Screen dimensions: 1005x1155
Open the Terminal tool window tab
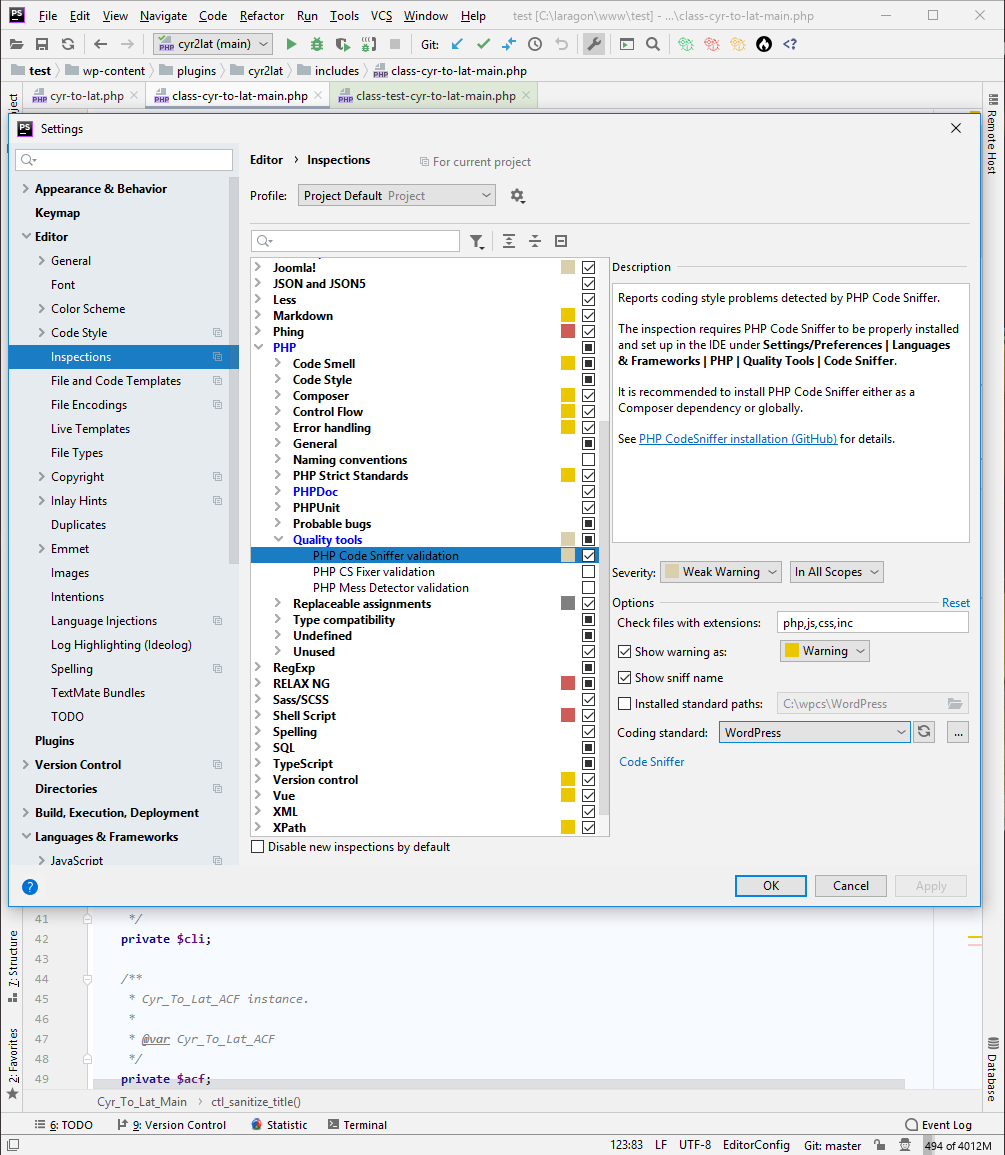coord(357,1125)
